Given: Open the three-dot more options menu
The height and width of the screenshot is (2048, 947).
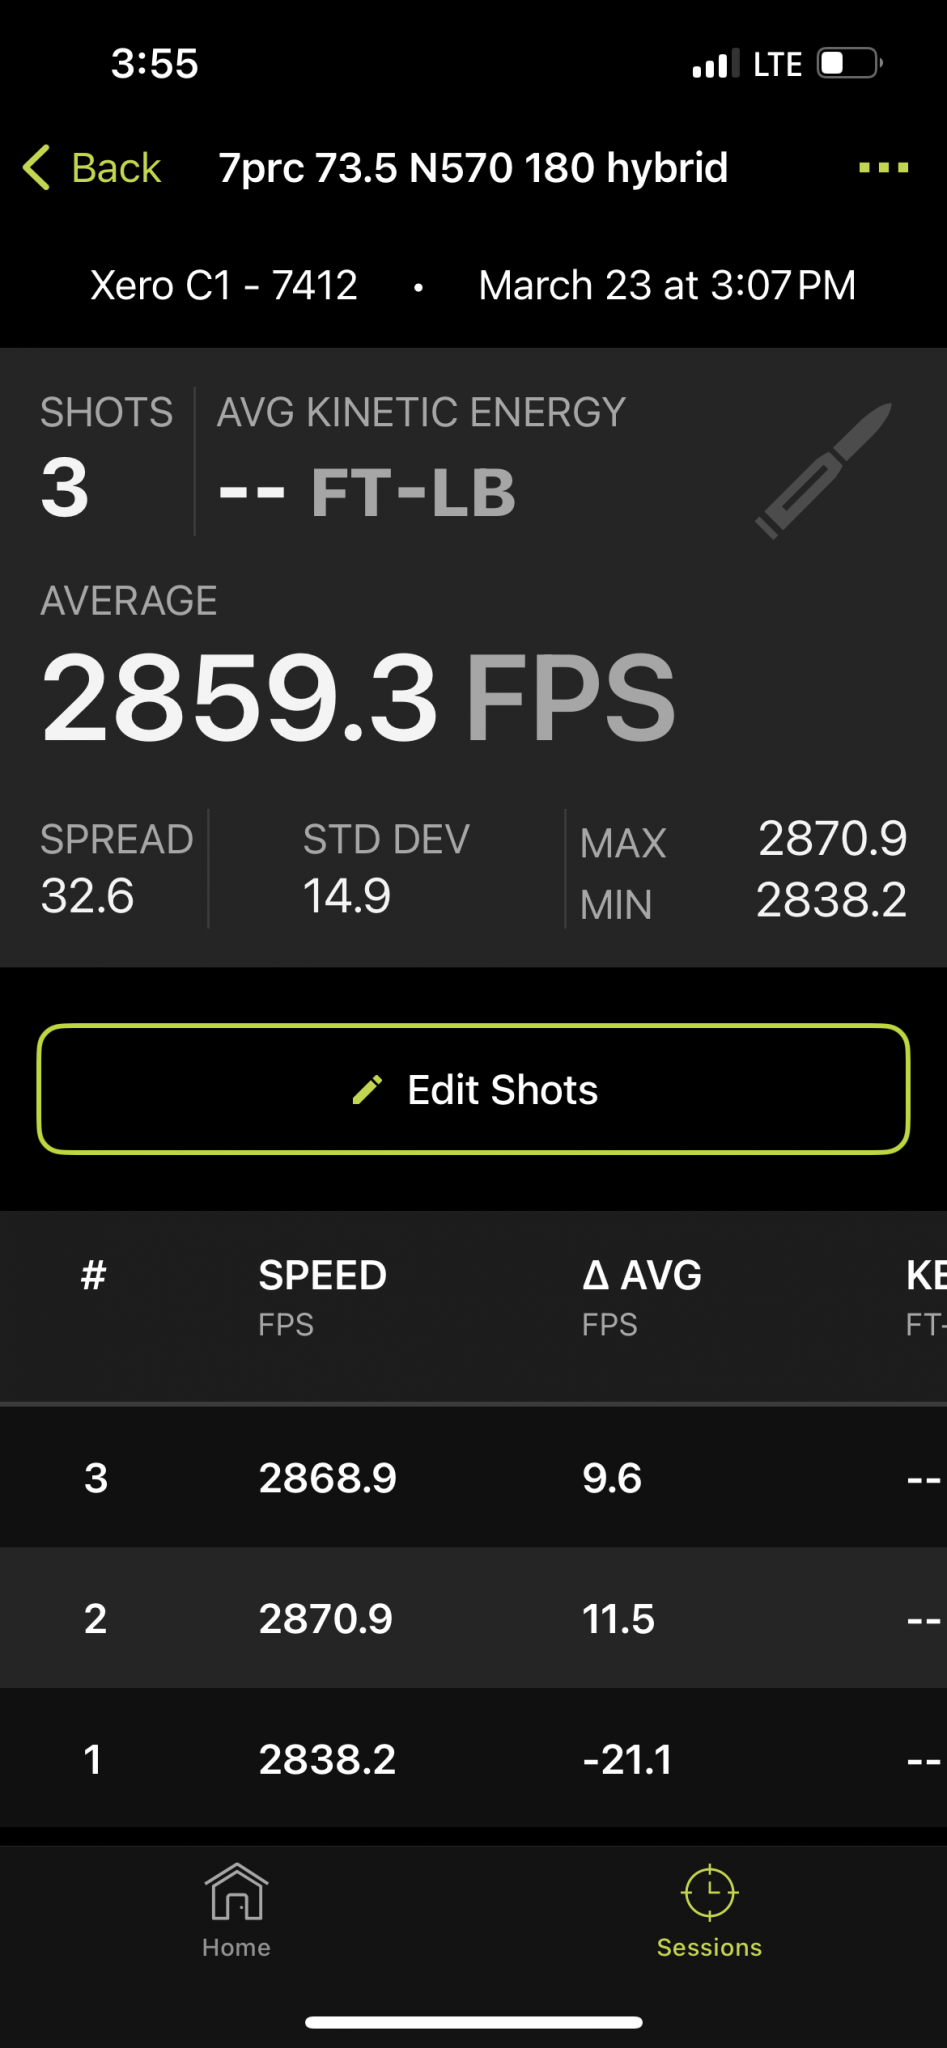Looking at the screenshot, I should pos(883,168).
